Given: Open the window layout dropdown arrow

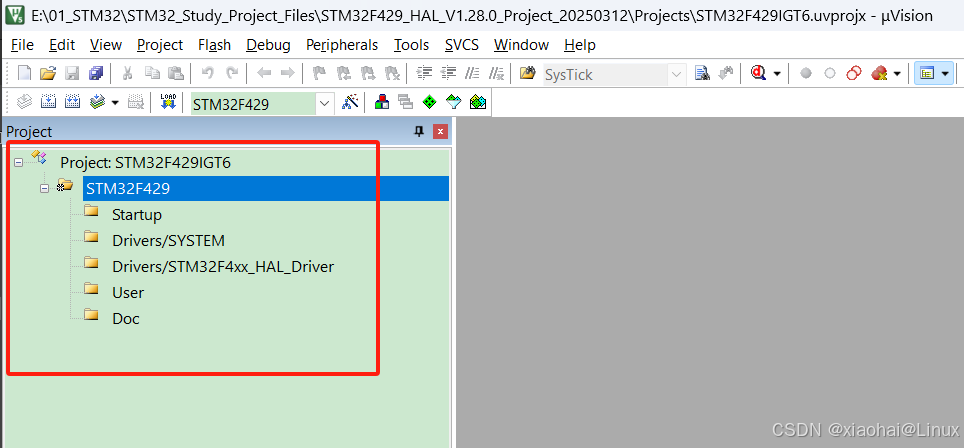Looking at the screenshot, I should pos(944,74).
